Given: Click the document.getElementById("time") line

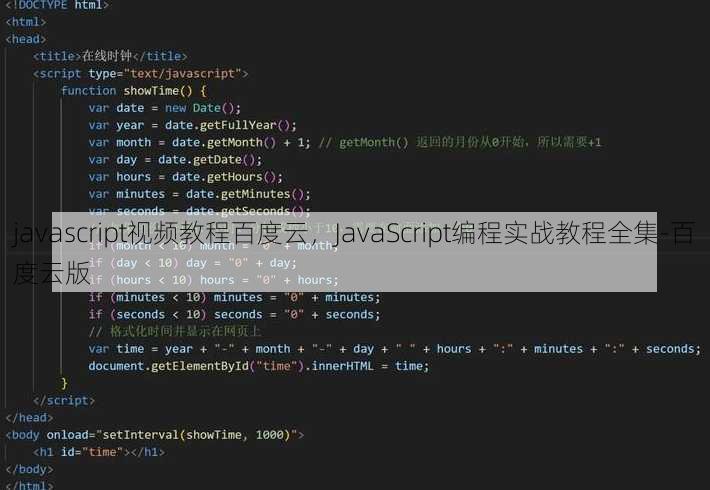Looking at the screenshot, I should 259,366.
